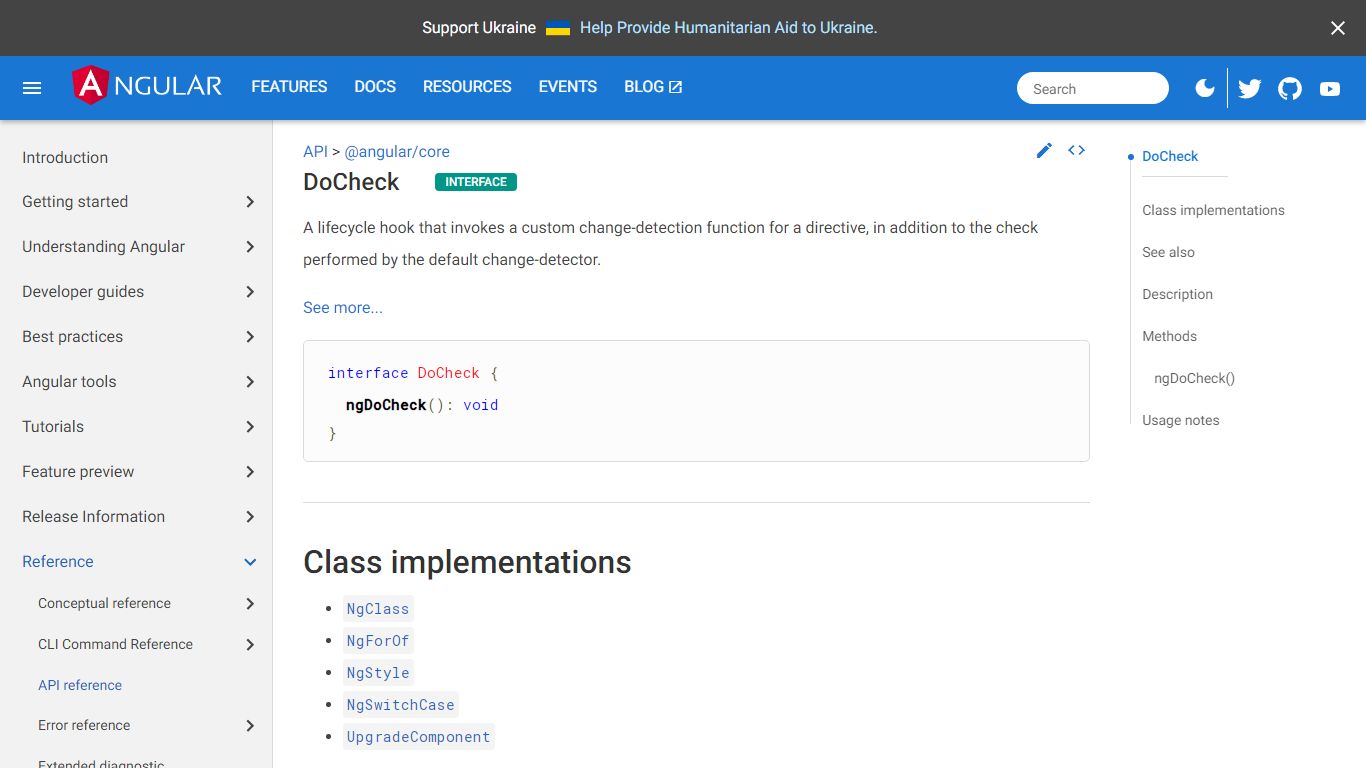Open Angular's YouTube channel icon

[x=1330, y=89]
